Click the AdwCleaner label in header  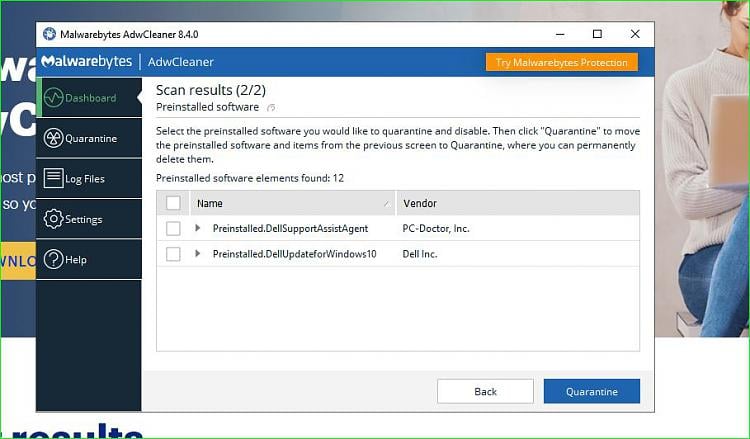pos(181,62)
